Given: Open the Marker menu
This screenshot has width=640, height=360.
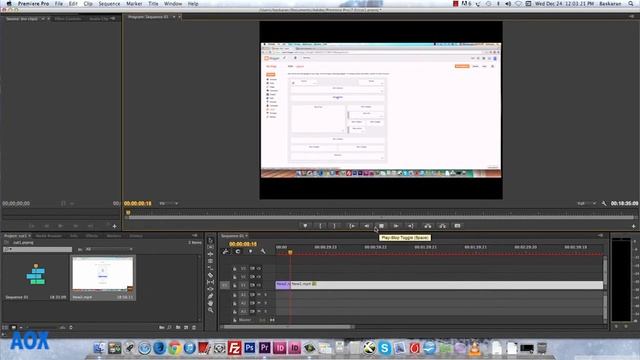Looking at the screenshot, I should [x=134, y=4].
